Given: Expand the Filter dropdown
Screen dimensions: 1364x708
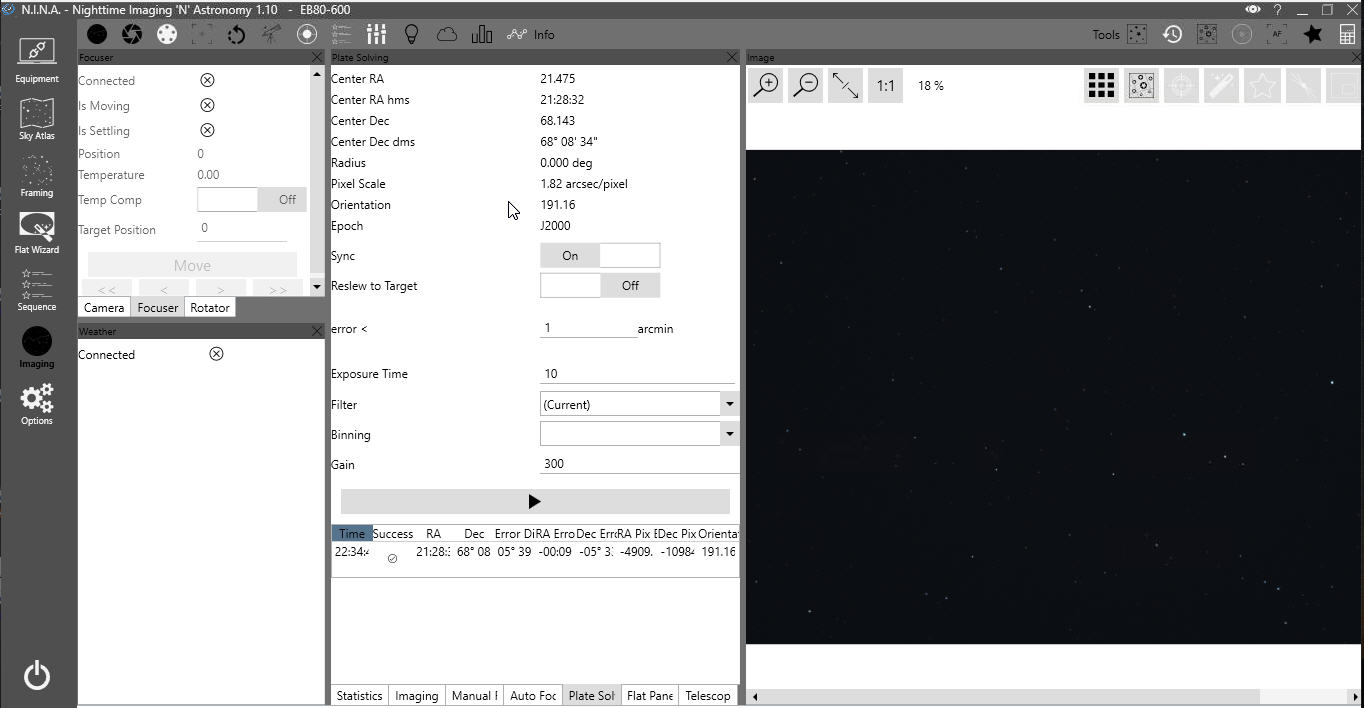Looking at the screenshot, I should pyautogui.click(x=729, y=404).
